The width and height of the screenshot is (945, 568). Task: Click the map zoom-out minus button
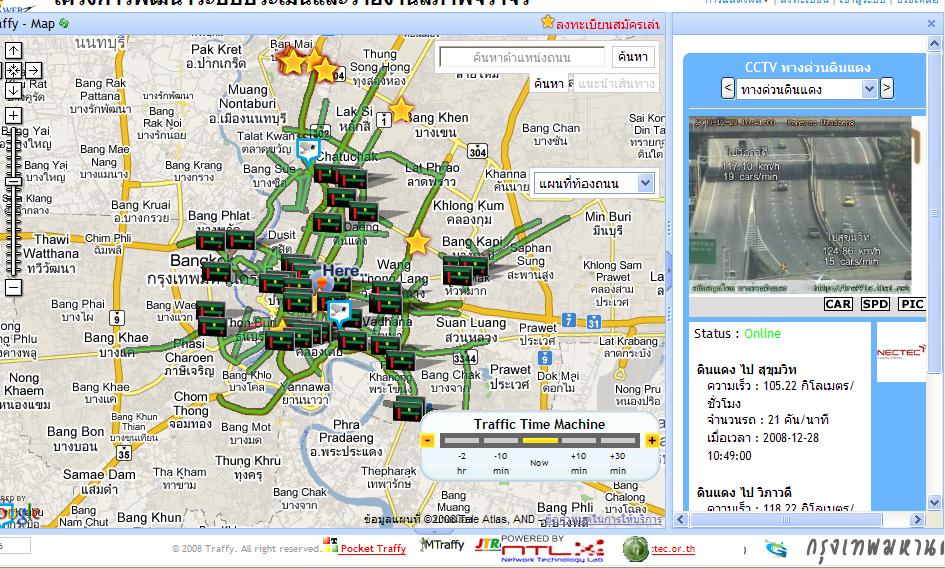click(14, 288)
